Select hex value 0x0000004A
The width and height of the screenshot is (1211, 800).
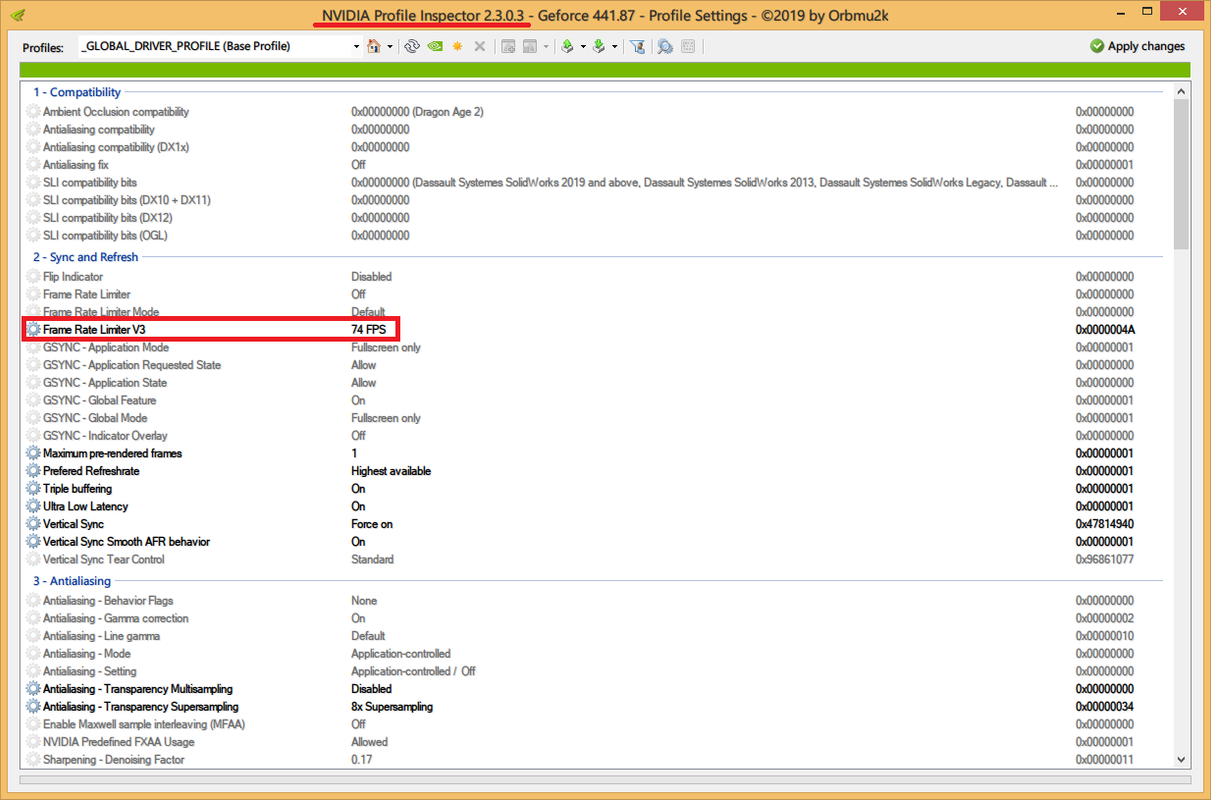[x=1105, y=329]
